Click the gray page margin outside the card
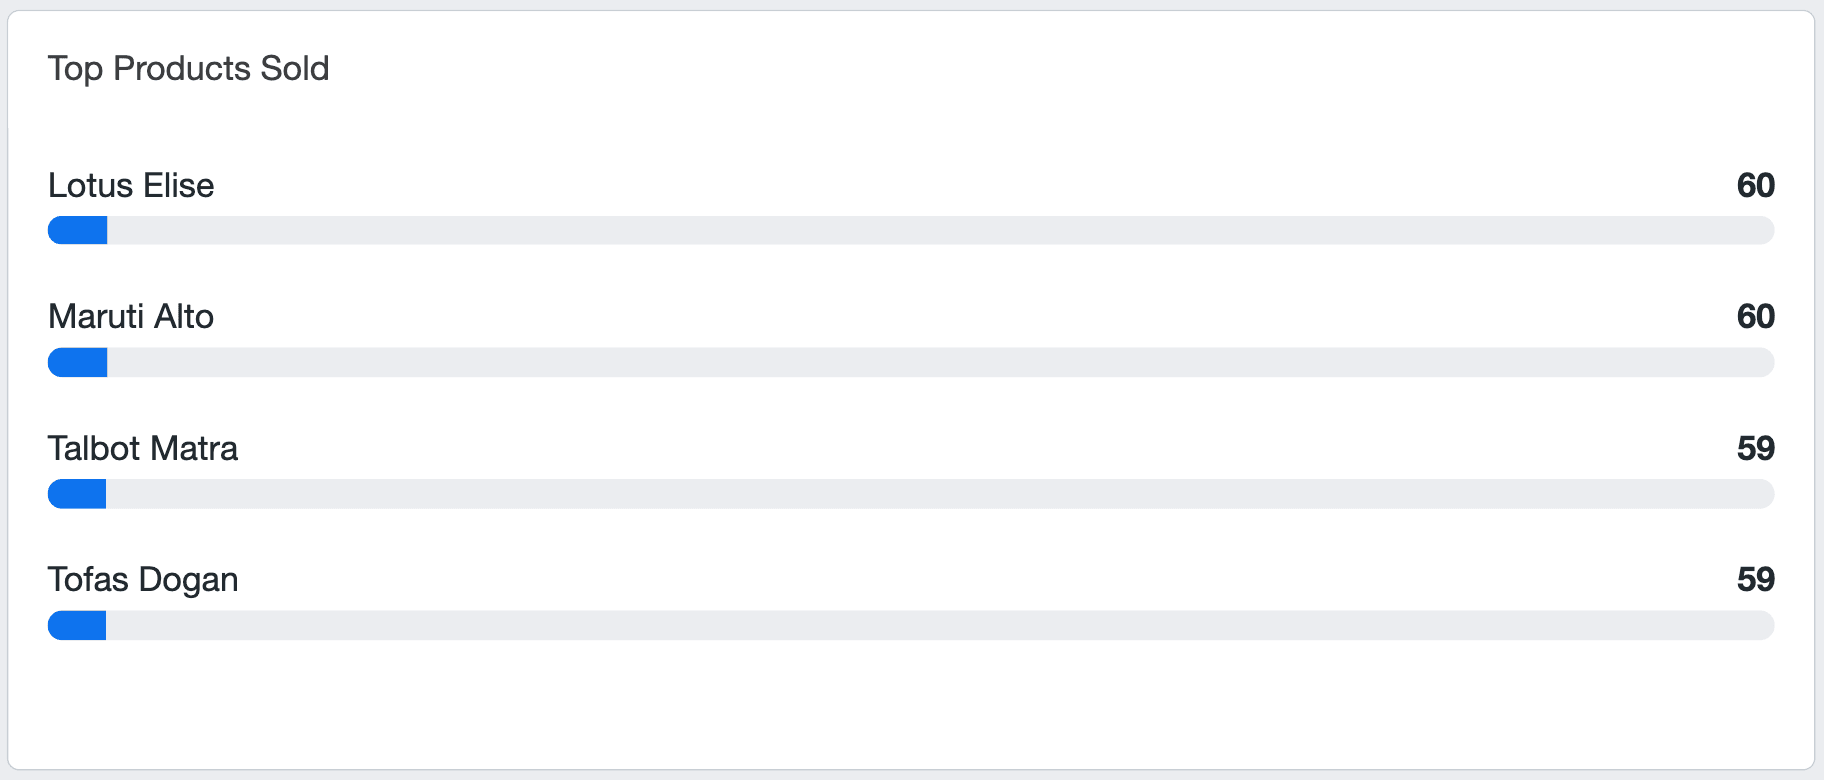Viewport: 1824px width, 780px height. (1819, 400)
